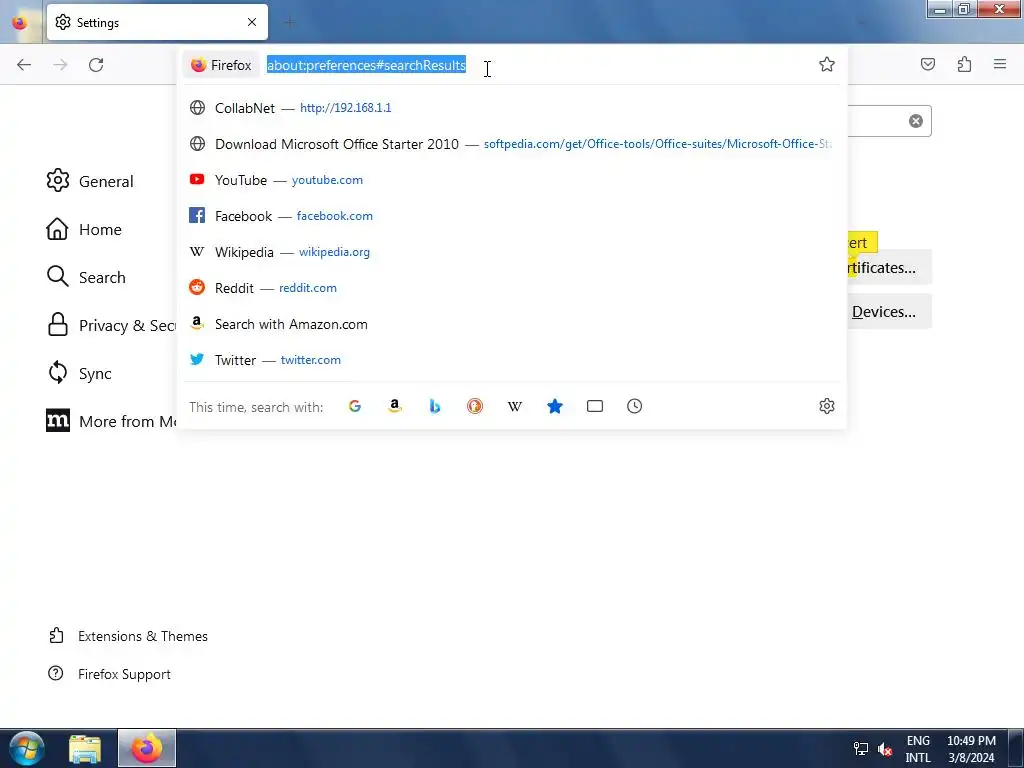Open the Facebook suggestion

coord(511,216)
